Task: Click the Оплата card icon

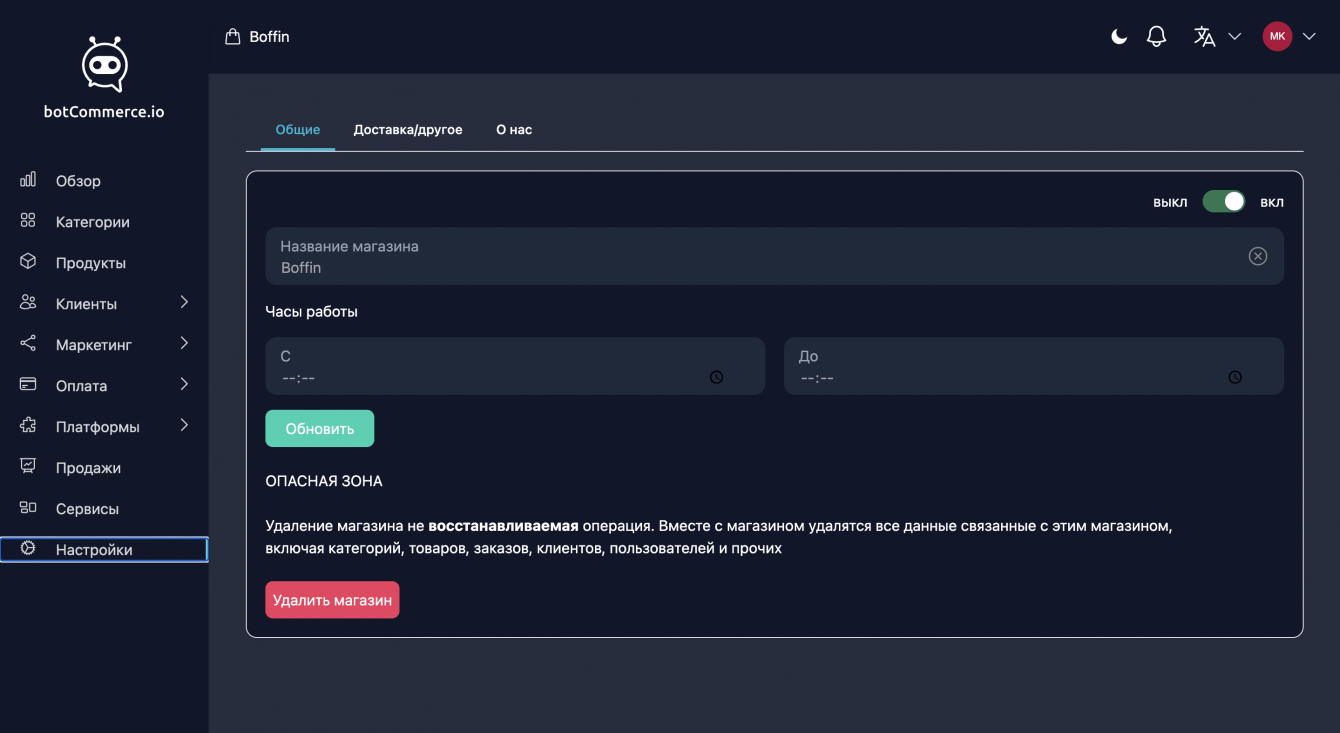Action: point(28,385)
